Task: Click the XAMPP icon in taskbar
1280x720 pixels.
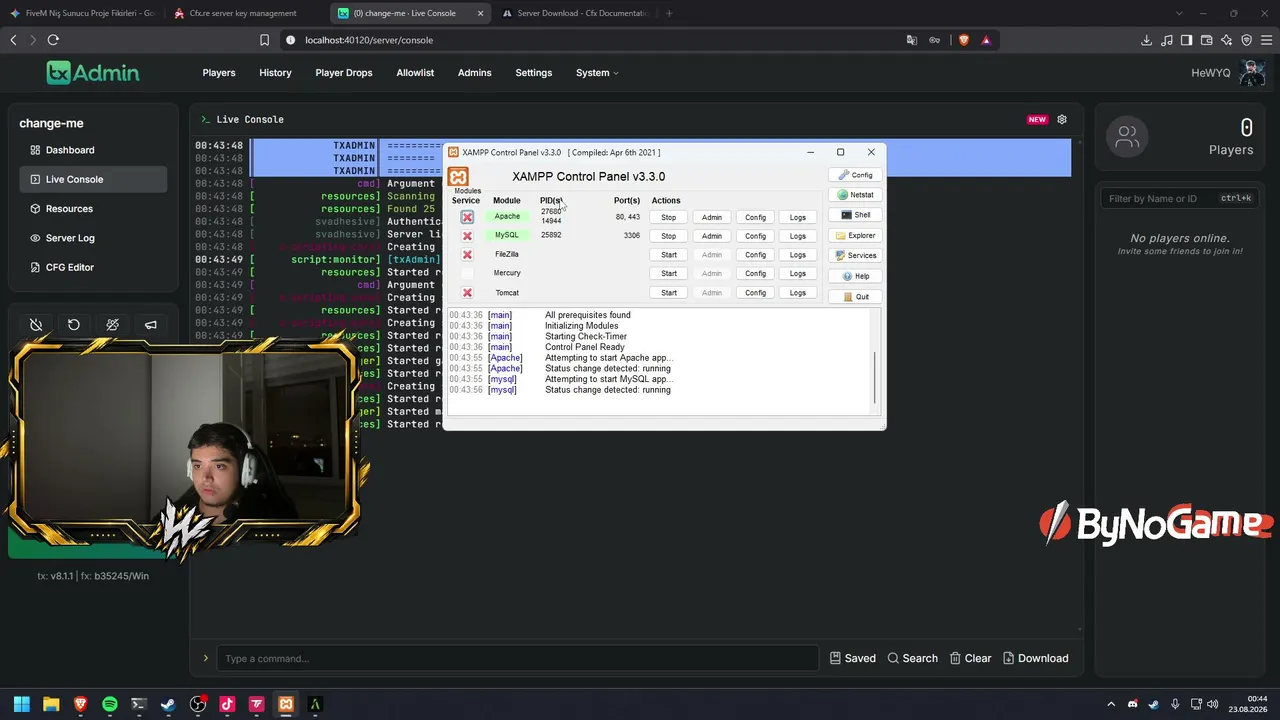Action: (x=286, y=704)
